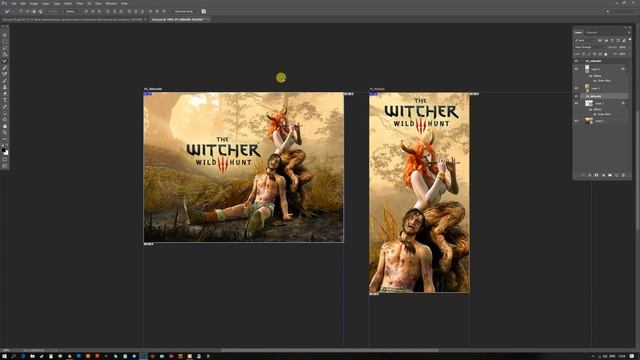This screenshot has width=640, height=360.
Task: Click the smart object filter icon
Action: [624, 40]
